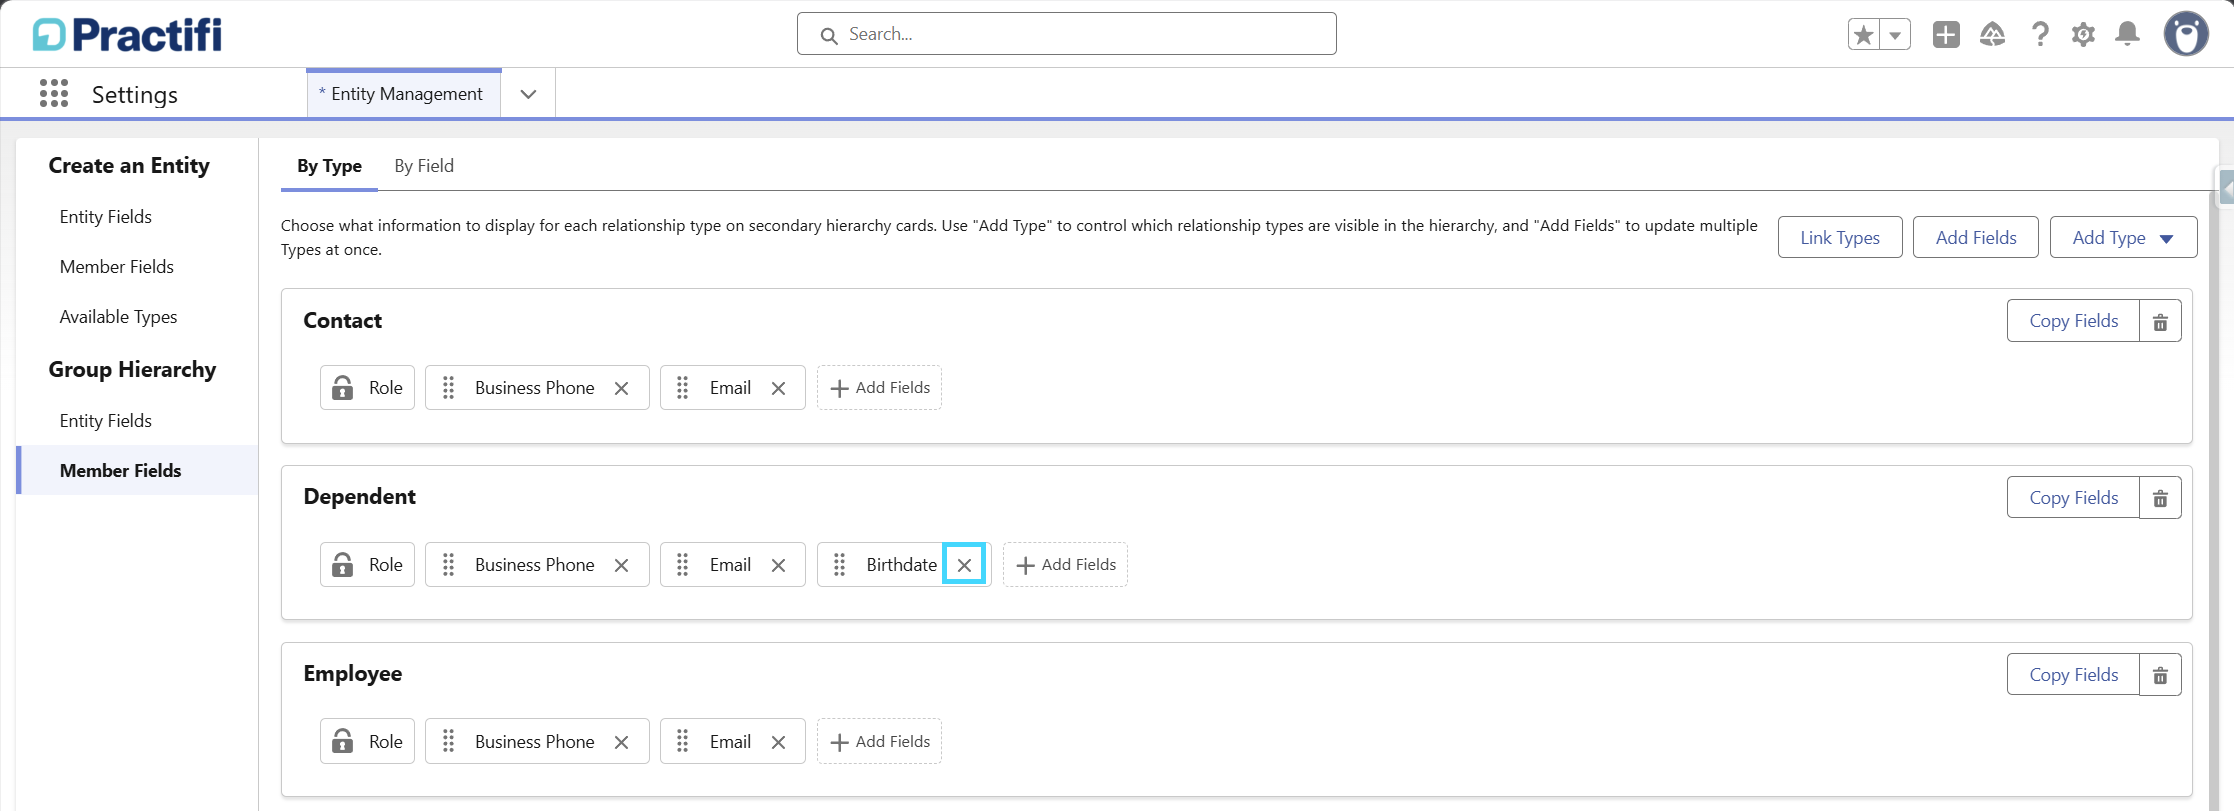Viewport: 2234px width, 811px height.
Task: Open Entity Fields under Group Hierarchy
Action: point(106,421)
